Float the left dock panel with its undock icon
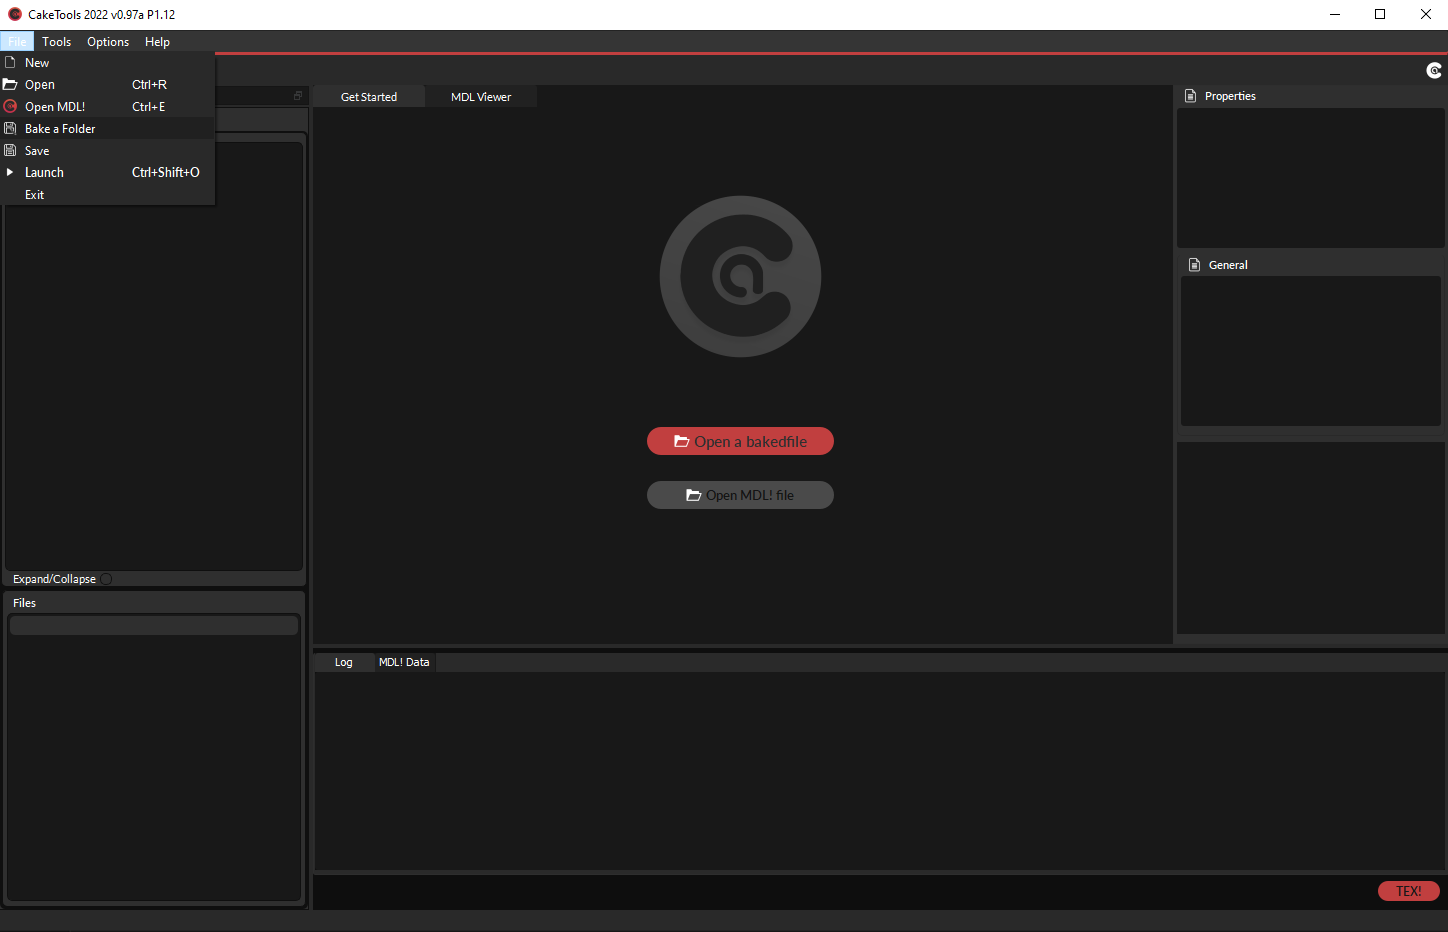1448x932 pixels. 298,96
